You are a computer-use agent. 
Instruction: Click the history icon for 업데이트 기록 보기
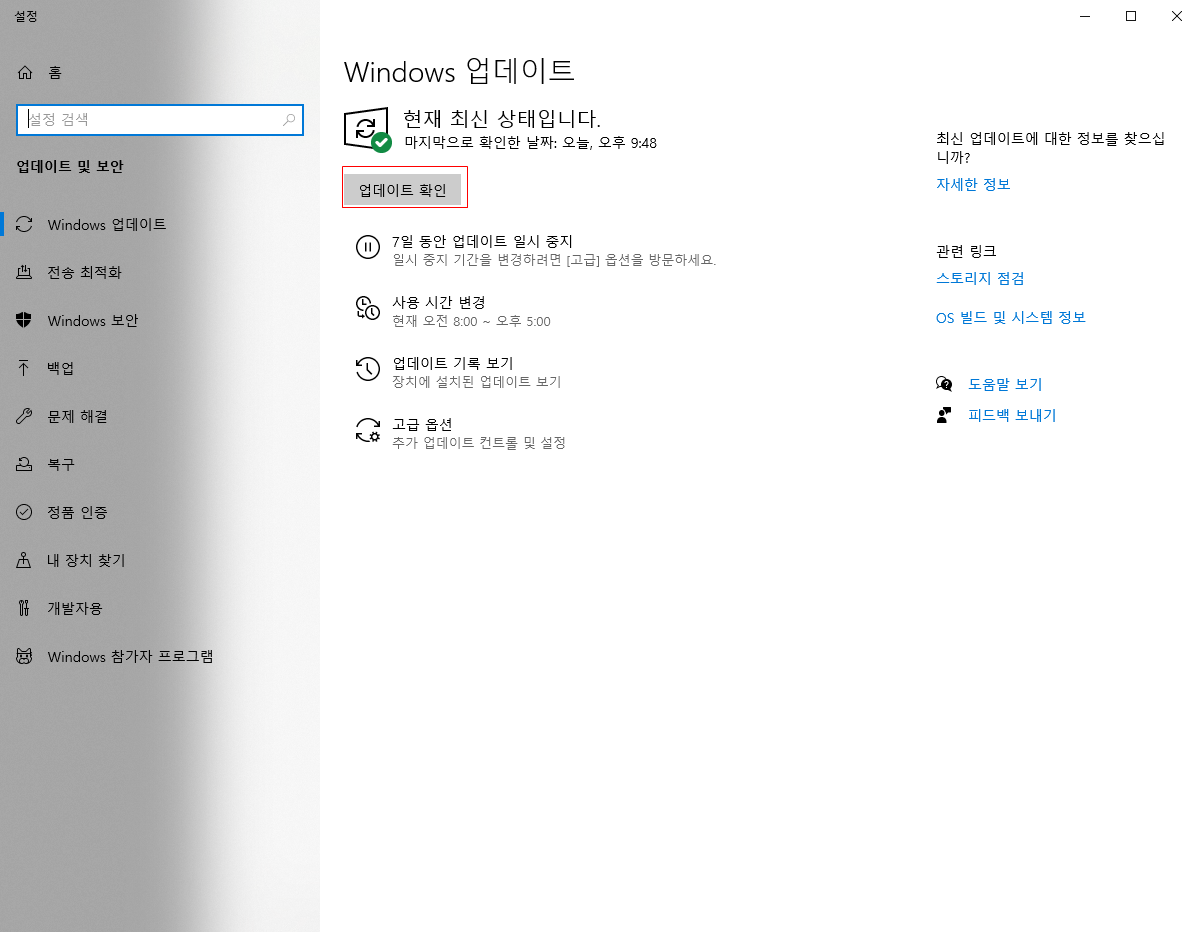click(367, 369)
